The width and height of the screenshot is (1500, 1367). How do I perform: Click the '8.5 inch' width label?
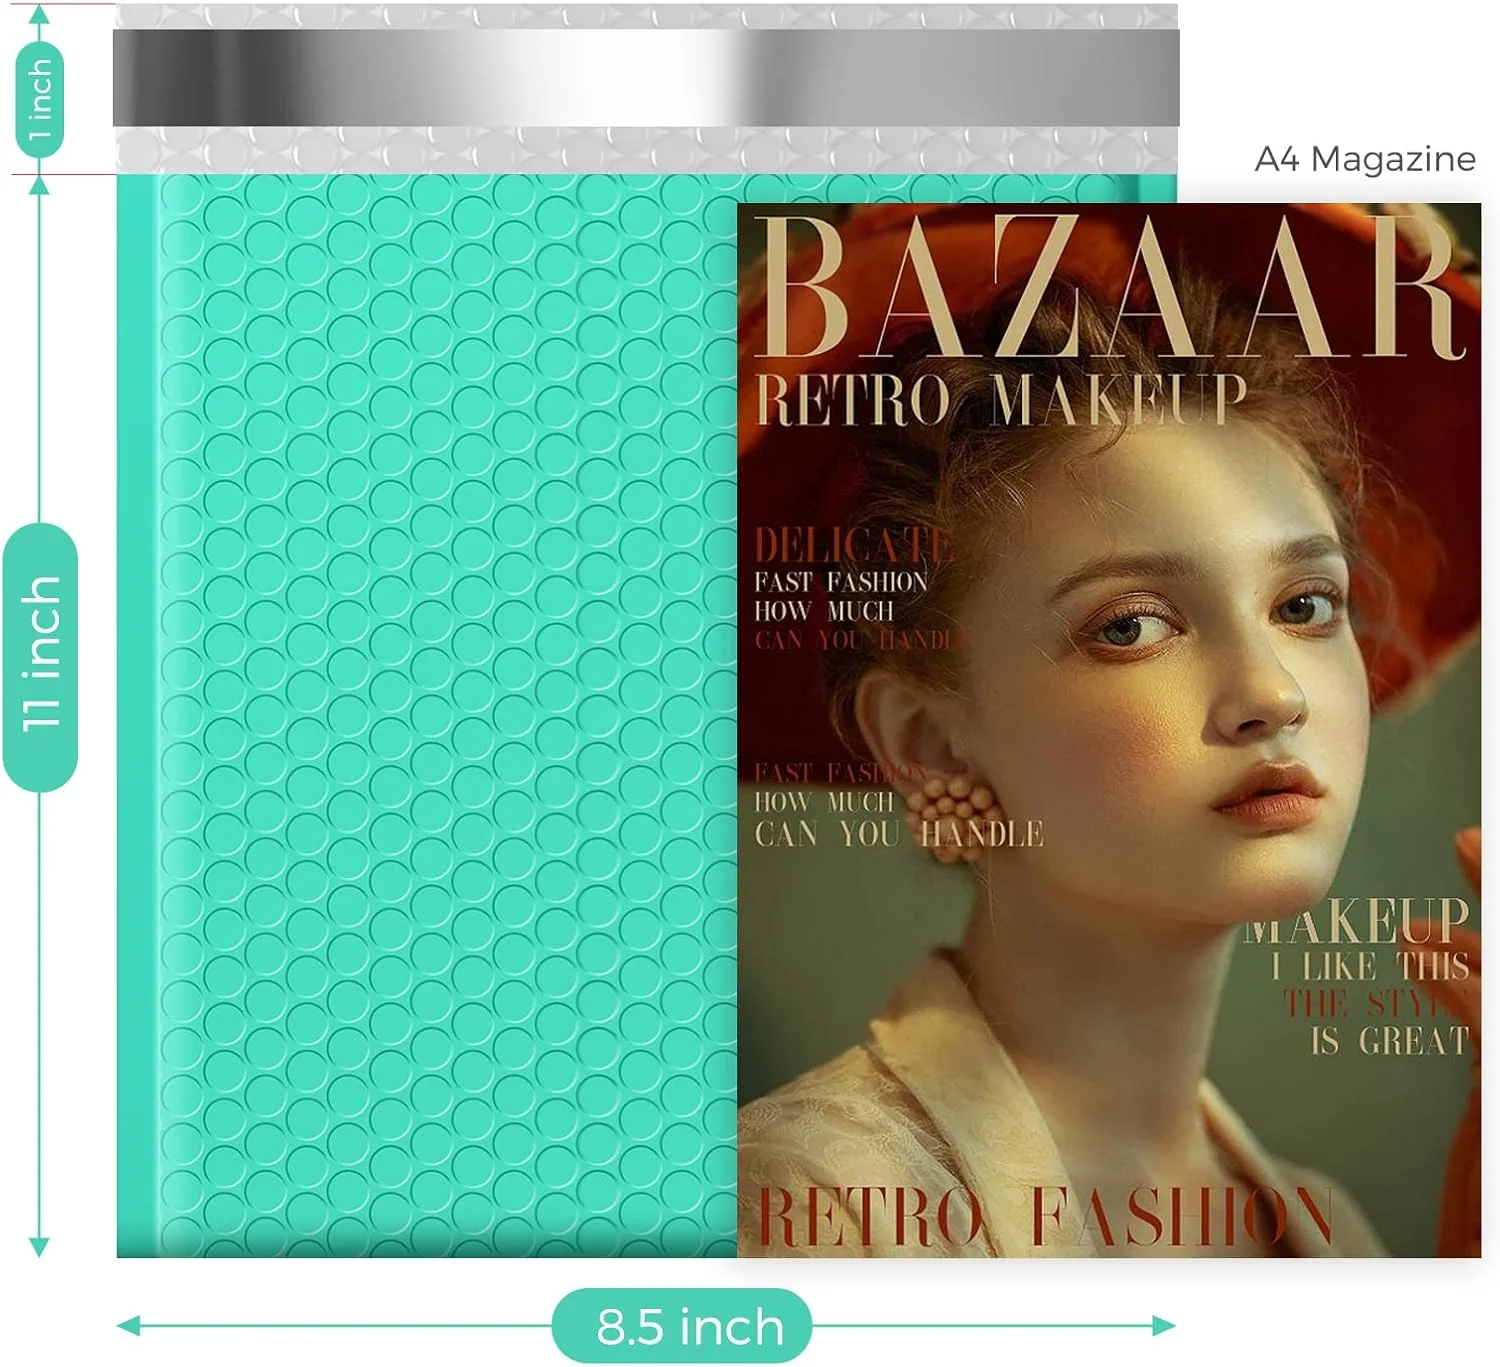click(688, 1326)
